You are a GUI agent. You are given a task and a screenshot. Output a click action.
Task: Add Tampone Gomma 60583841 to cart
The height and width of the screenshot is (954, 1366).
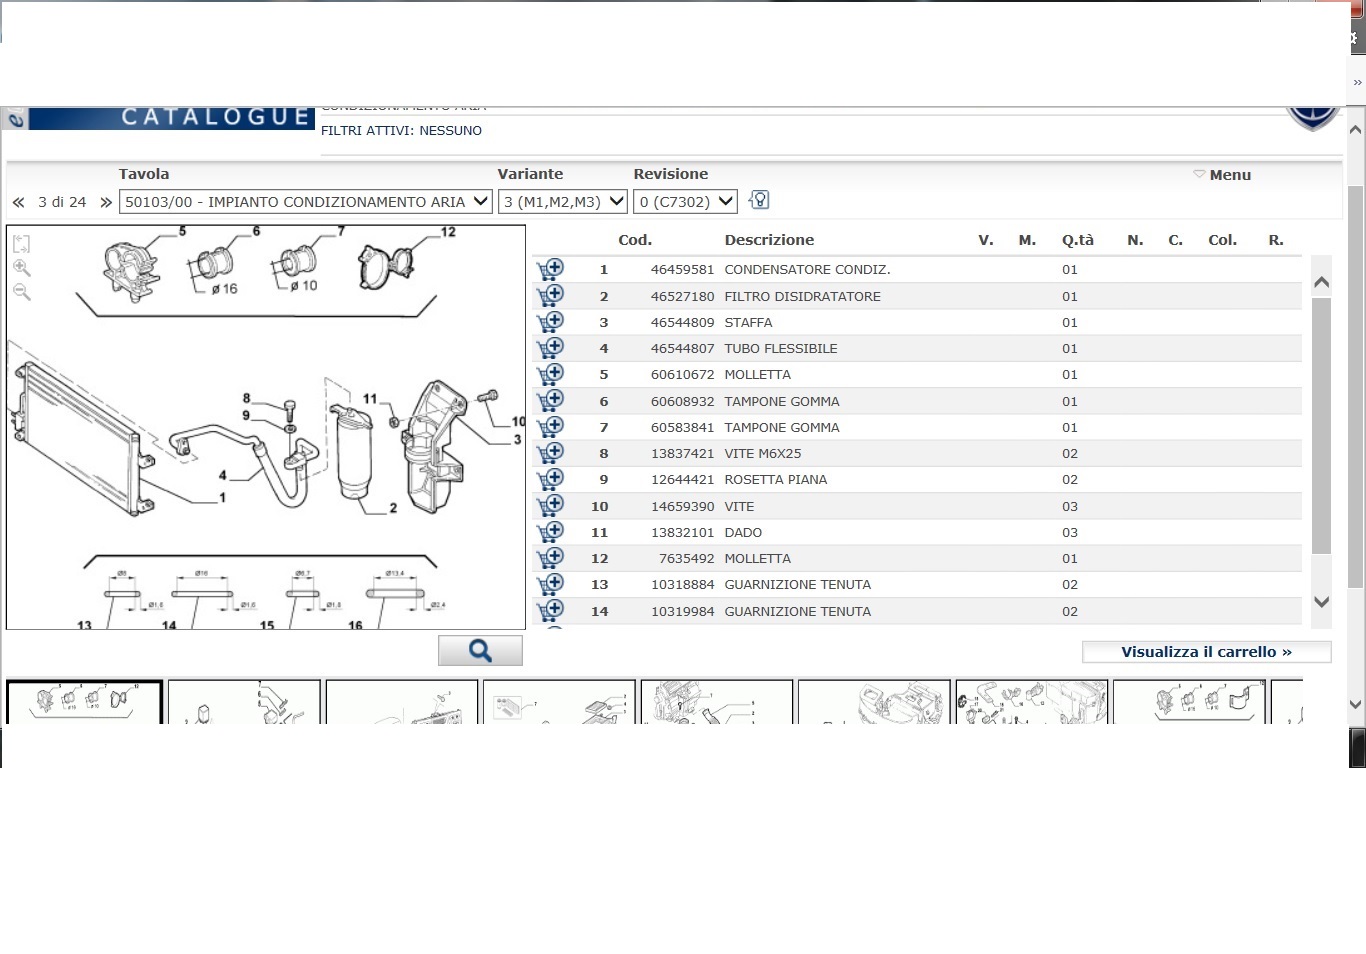550,427
